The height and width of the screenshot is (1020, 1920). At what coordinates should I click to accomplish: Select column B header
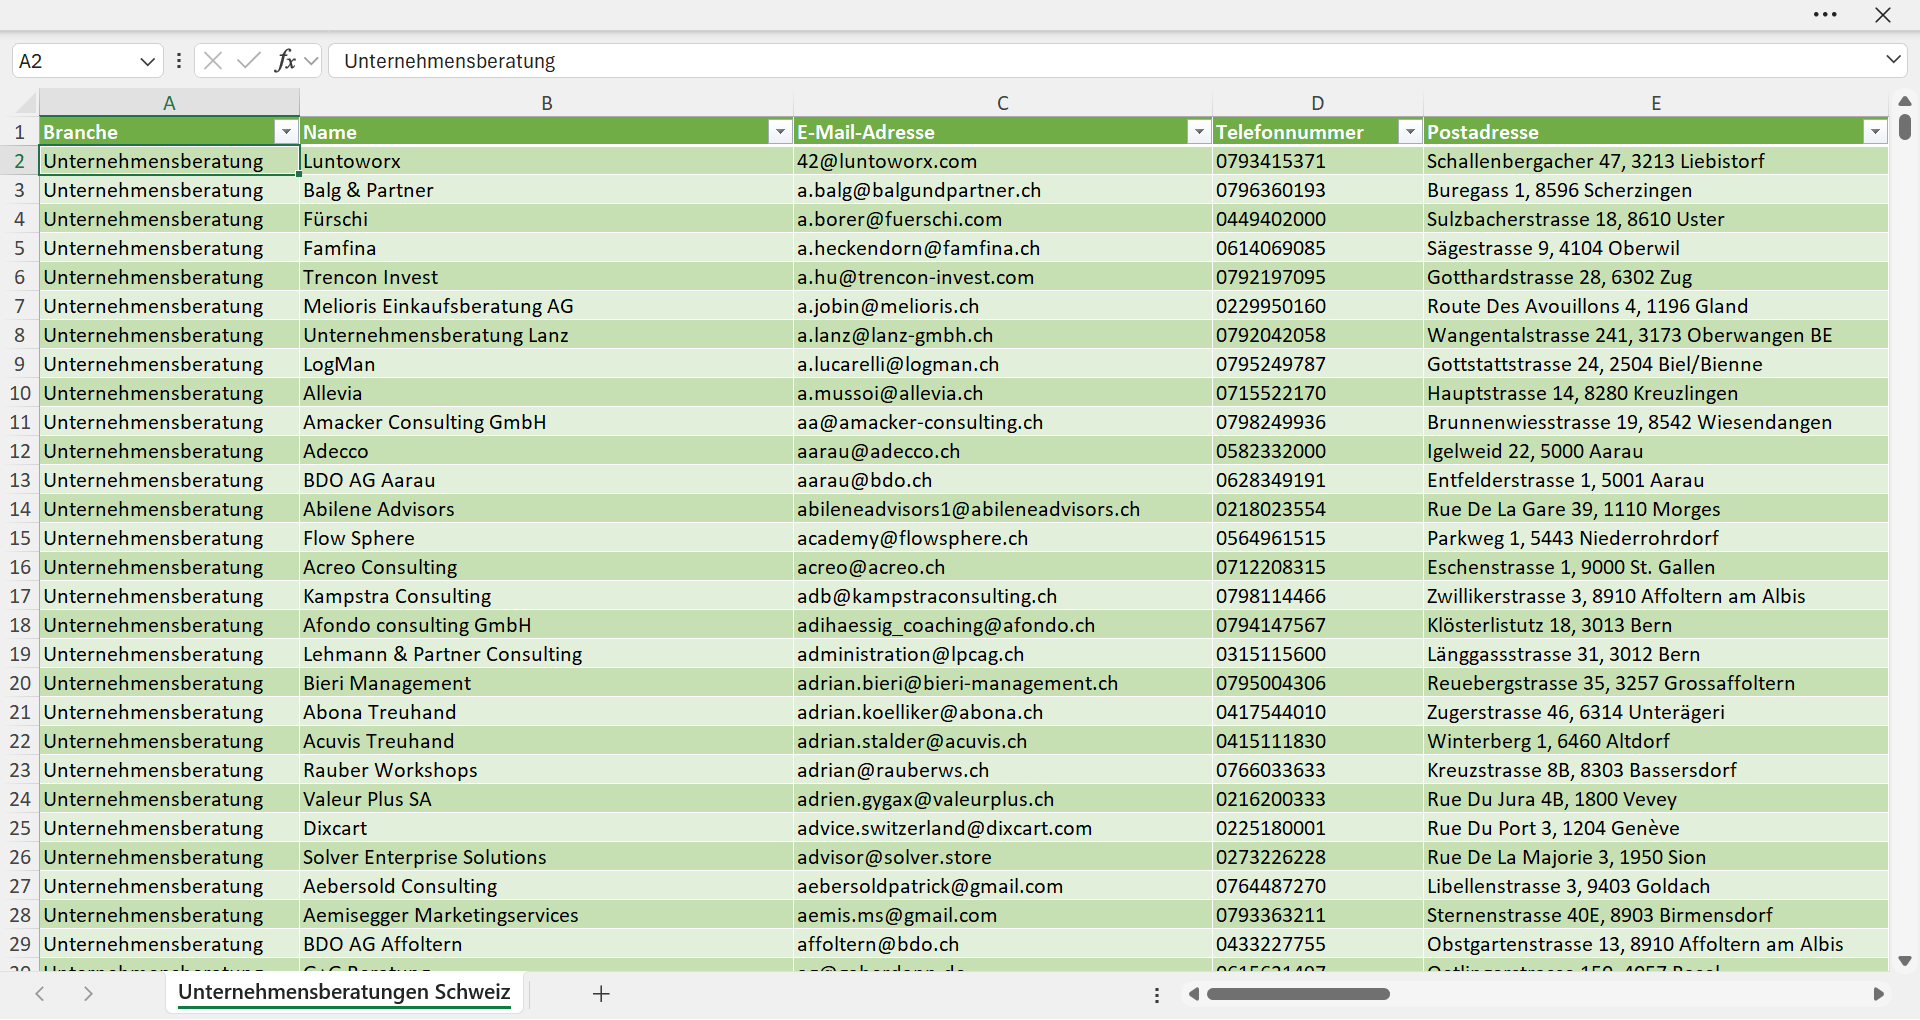547,102
